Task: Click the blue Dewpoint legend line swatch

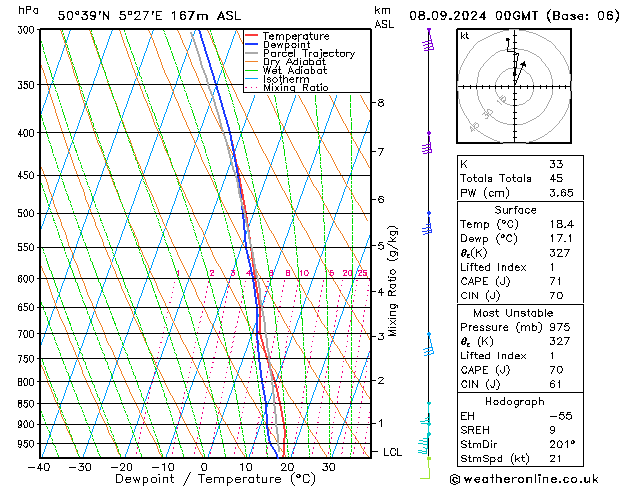Action: [252, 44]
